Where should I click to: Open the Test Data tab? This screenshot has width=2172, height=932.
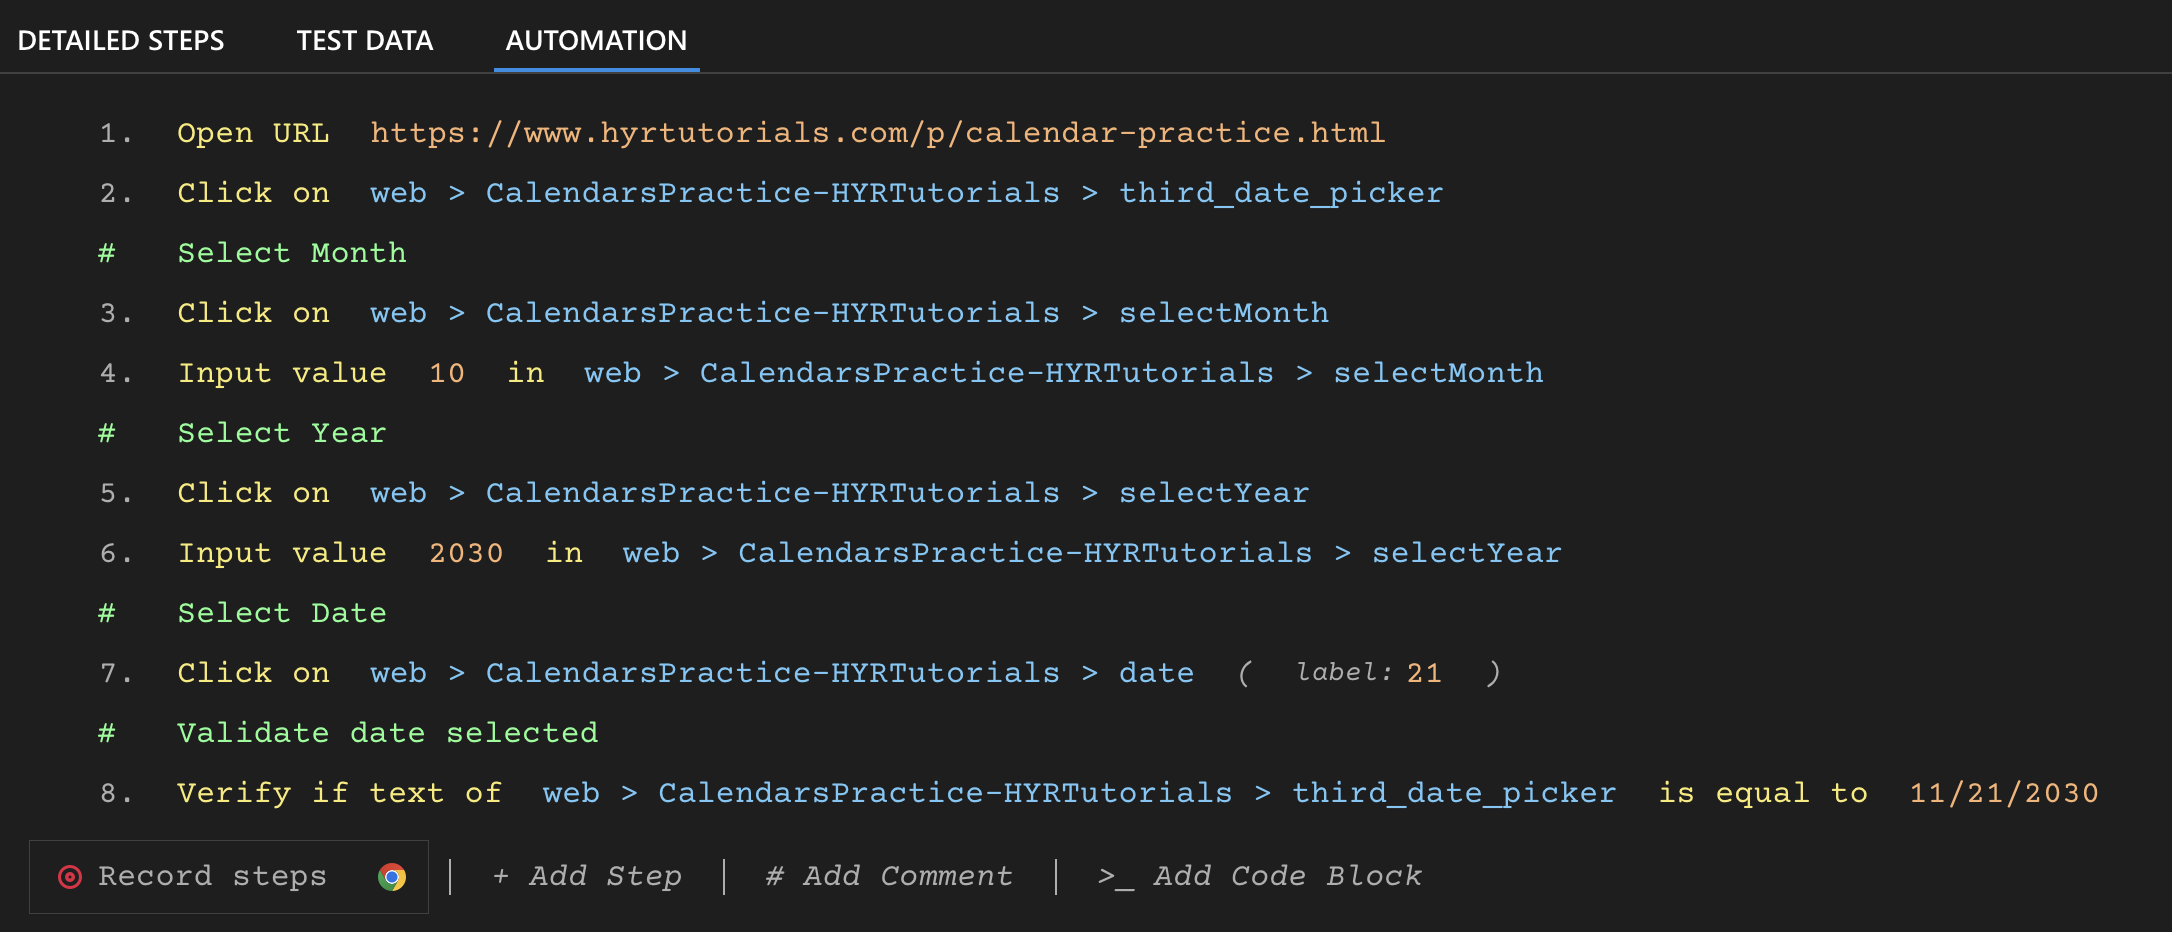point(365,41)
